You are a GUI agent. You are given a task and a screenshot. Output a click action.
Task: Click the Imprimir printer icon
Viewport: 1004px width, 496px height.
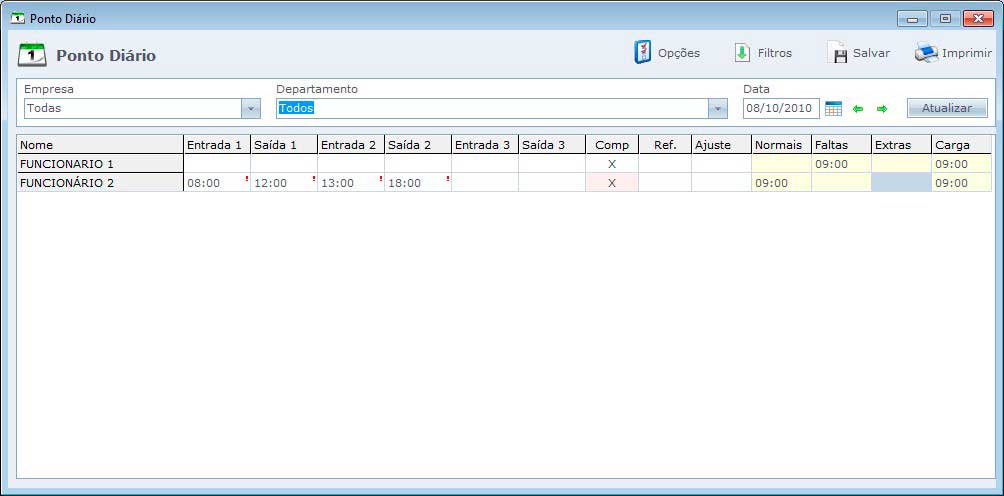pos(926,53)
